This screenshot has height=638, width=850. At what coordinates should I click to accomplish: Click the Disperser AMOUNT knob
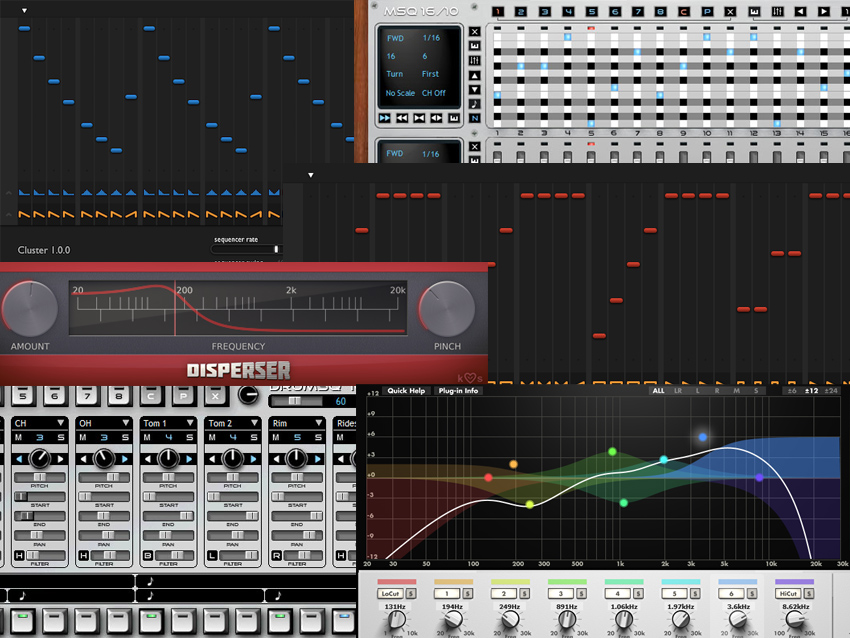coord(30,309)
